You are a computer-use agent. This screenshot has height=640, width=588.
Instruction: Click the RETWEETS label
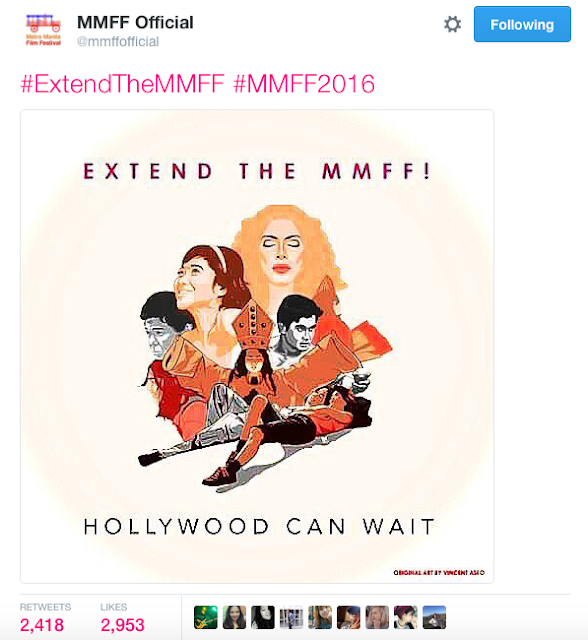coord(45,607)
